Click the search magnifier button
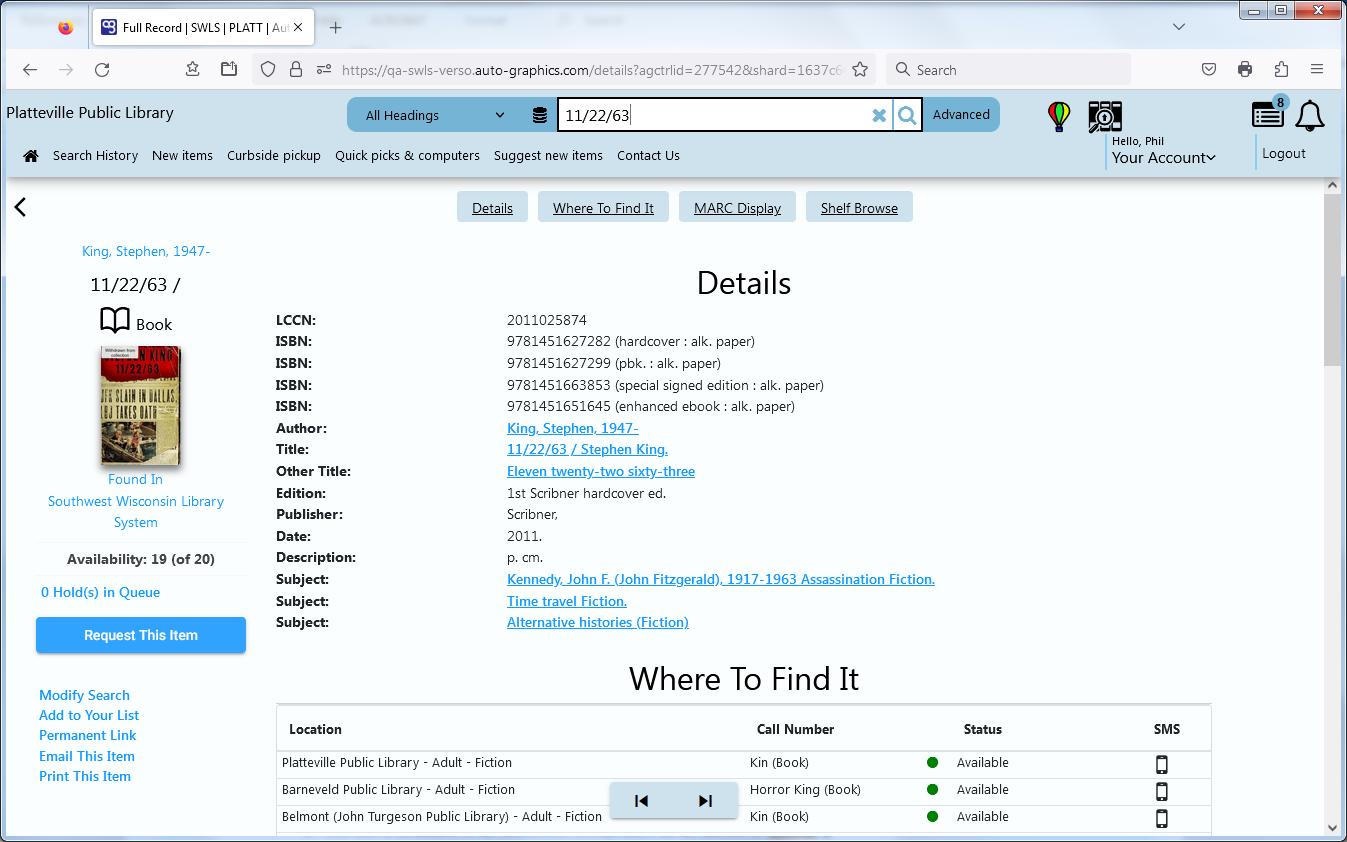 point(907,115)
